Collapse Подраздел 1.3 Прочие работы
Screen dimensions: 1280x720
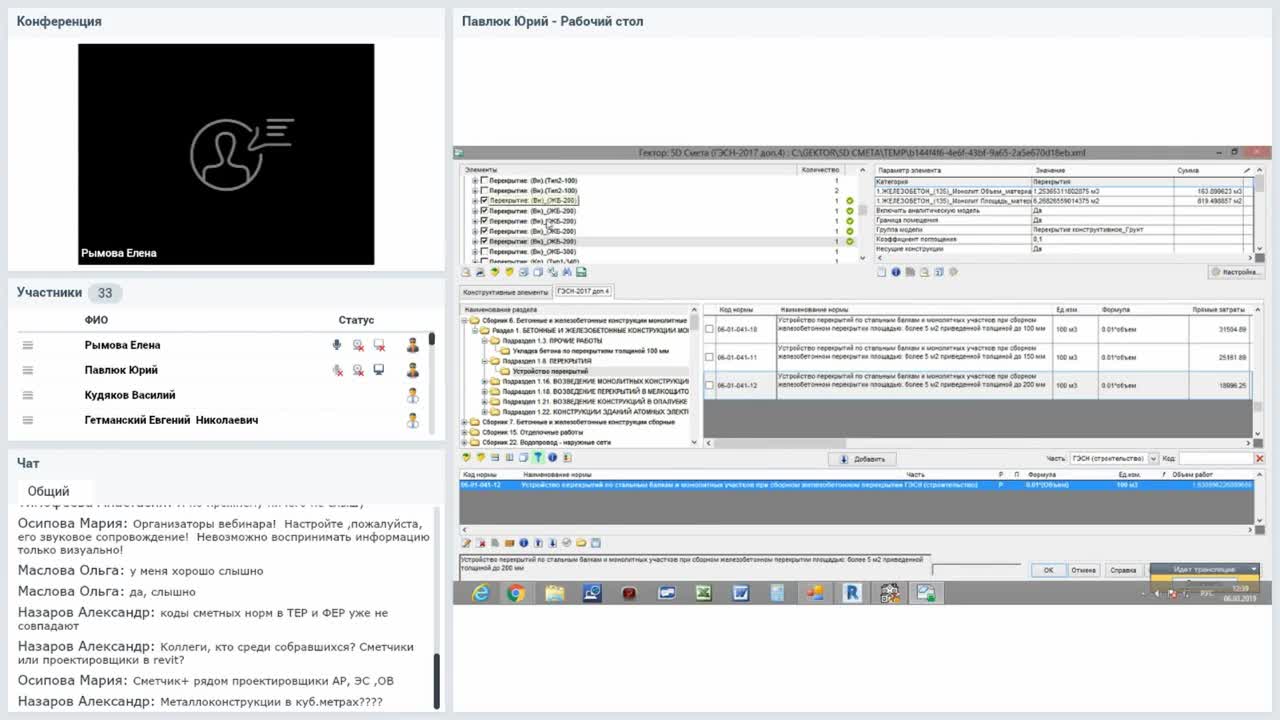click(x=485, y=340)
